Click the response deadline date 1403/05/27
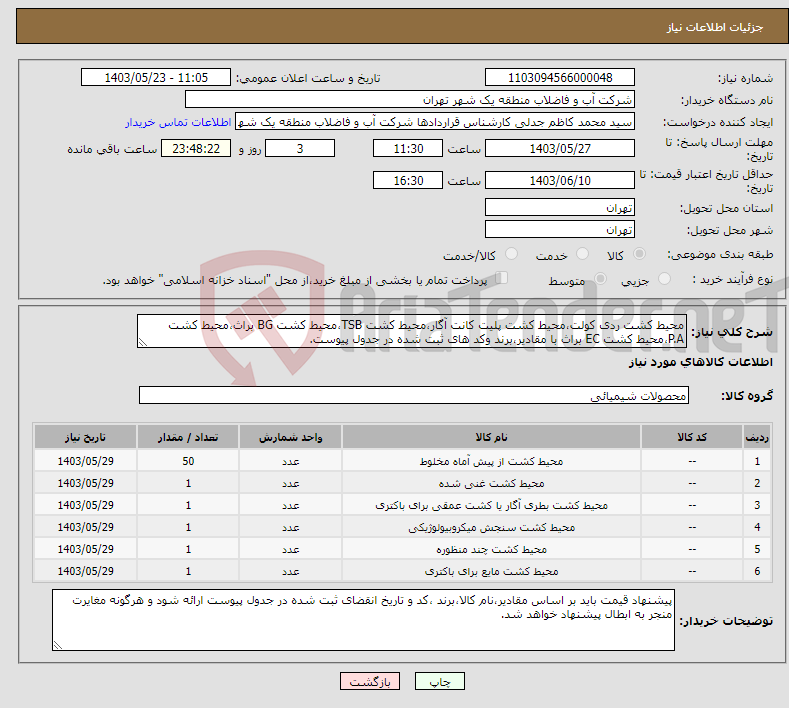Viewport: 789px width, 708px height. pyautogui.click(x=560, y=148)
